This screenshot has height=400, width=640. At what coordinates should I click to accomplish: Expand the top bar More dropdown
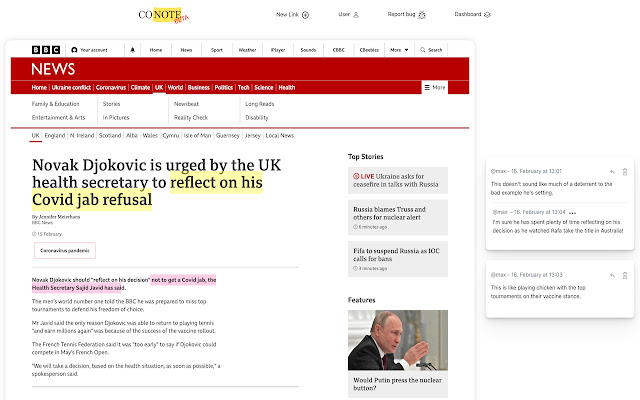[399, 50]
